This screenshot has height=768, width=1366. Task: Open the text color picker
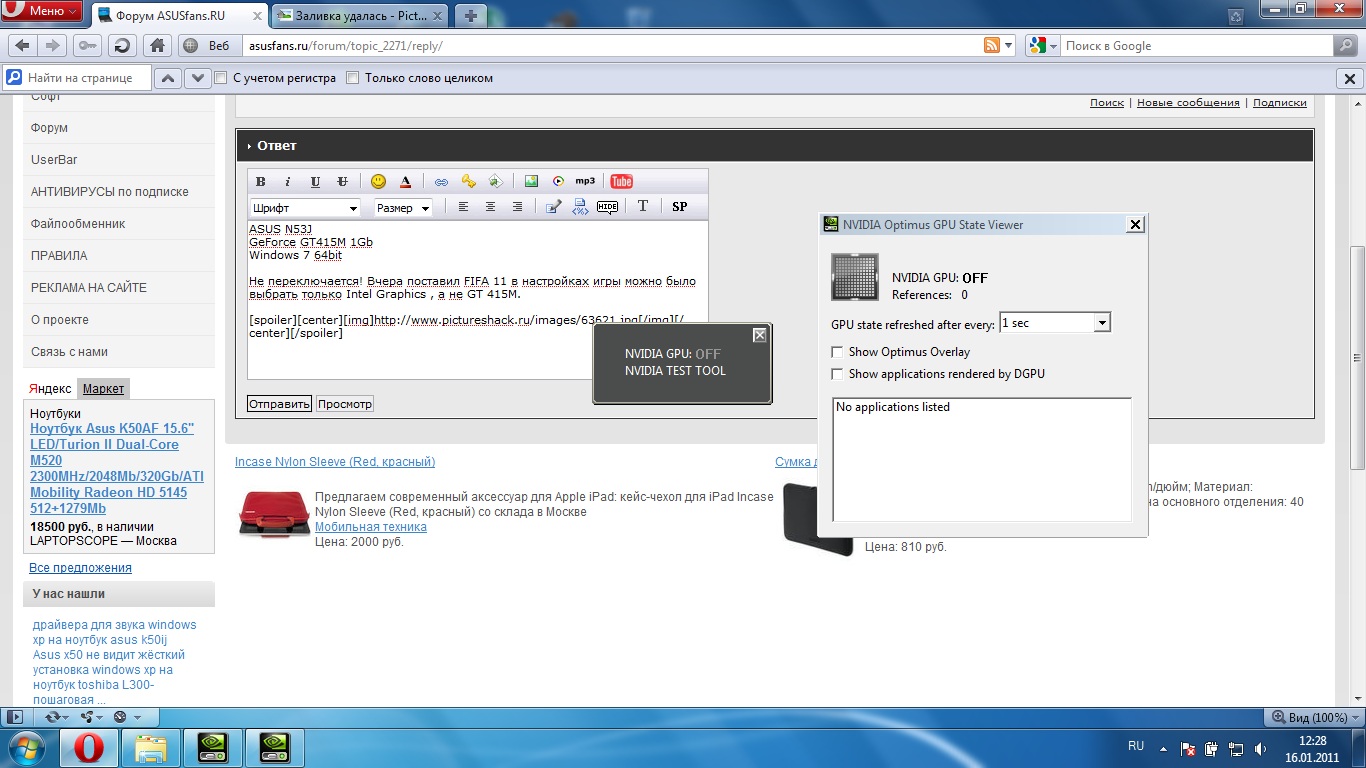[405, 181]
